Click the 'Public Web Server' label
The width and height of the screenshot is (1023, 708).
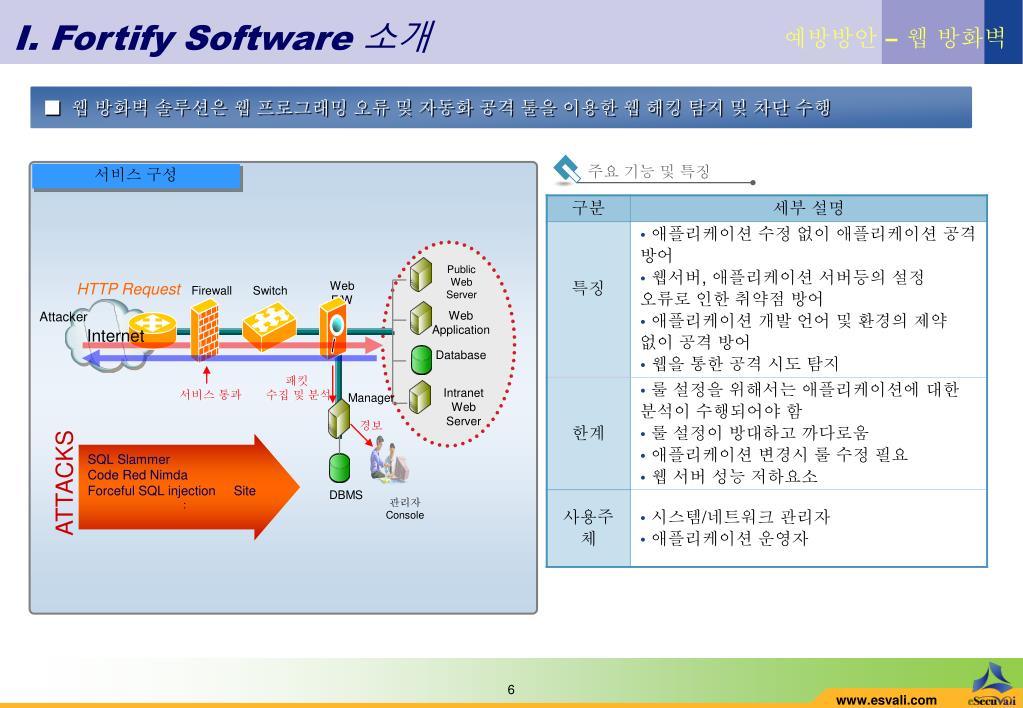tap(461, 282)
